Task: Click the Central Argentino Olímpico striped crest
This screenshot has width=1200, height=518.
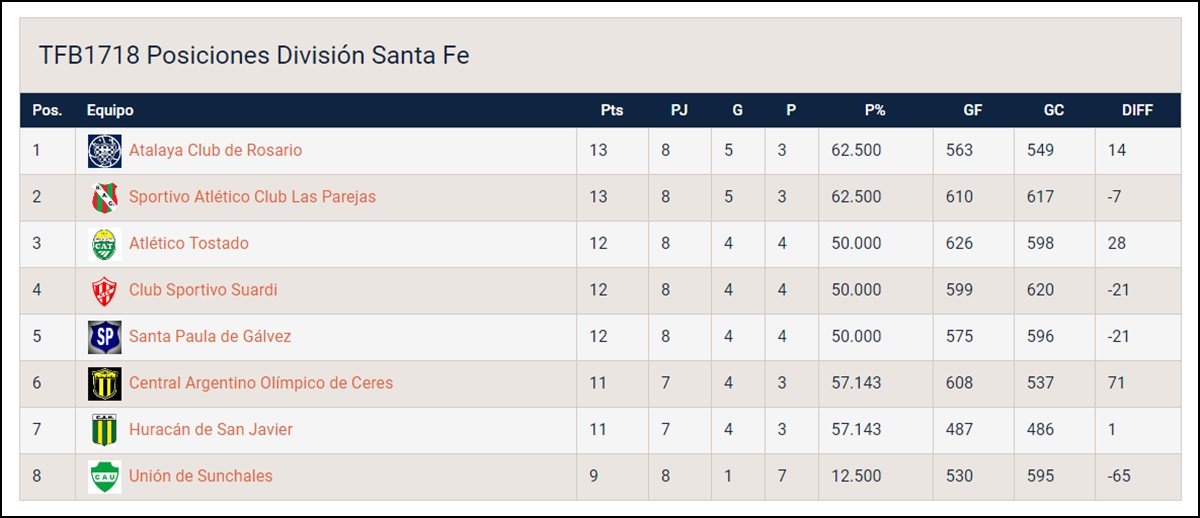Action: [104, 383]
